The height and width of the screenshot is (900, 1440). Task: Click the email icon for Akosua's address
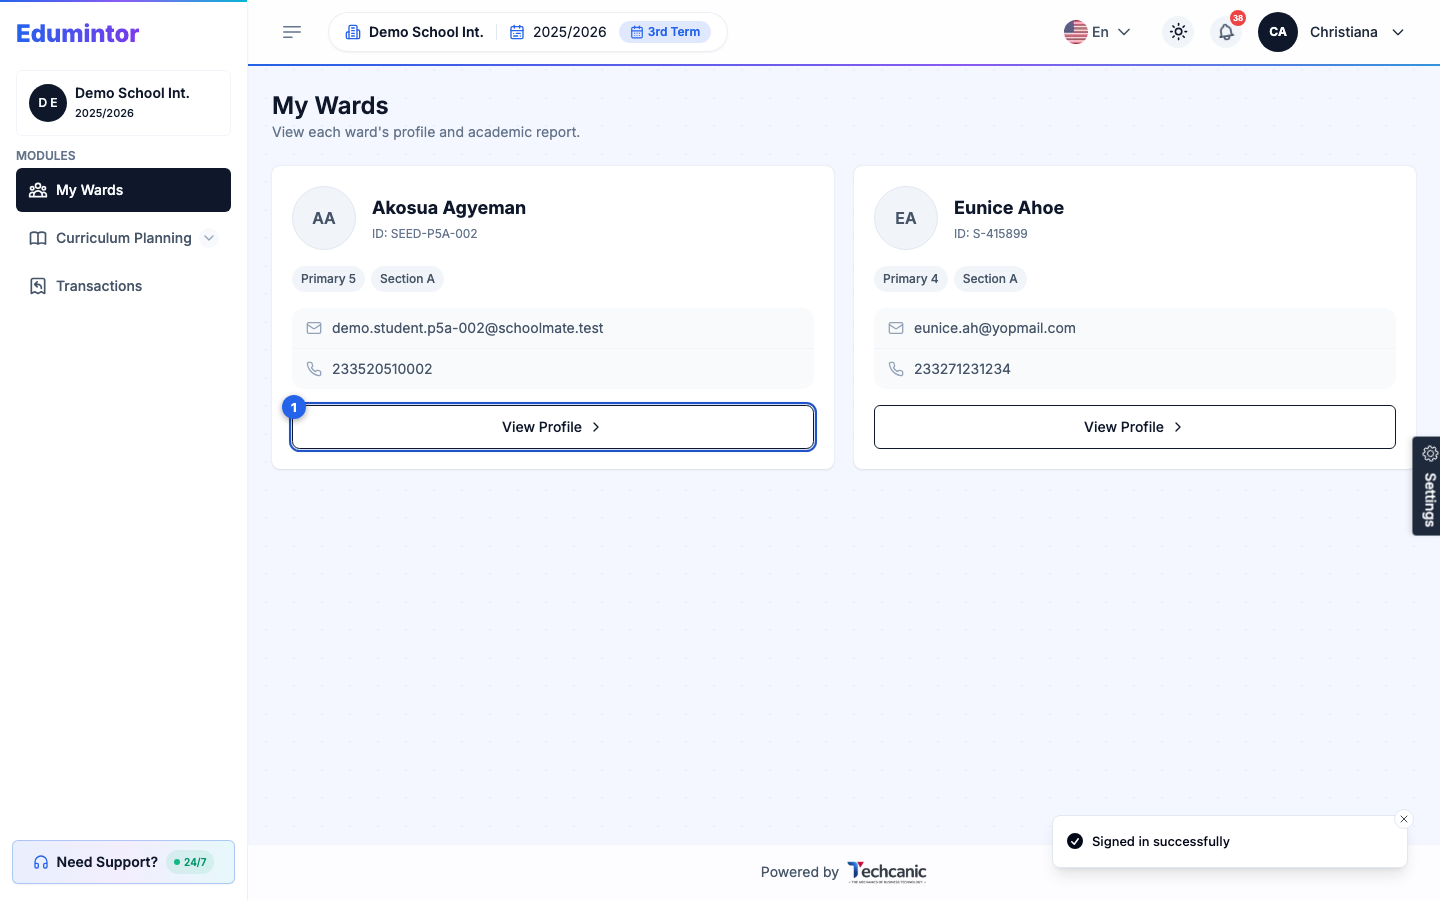coord(314,328)
